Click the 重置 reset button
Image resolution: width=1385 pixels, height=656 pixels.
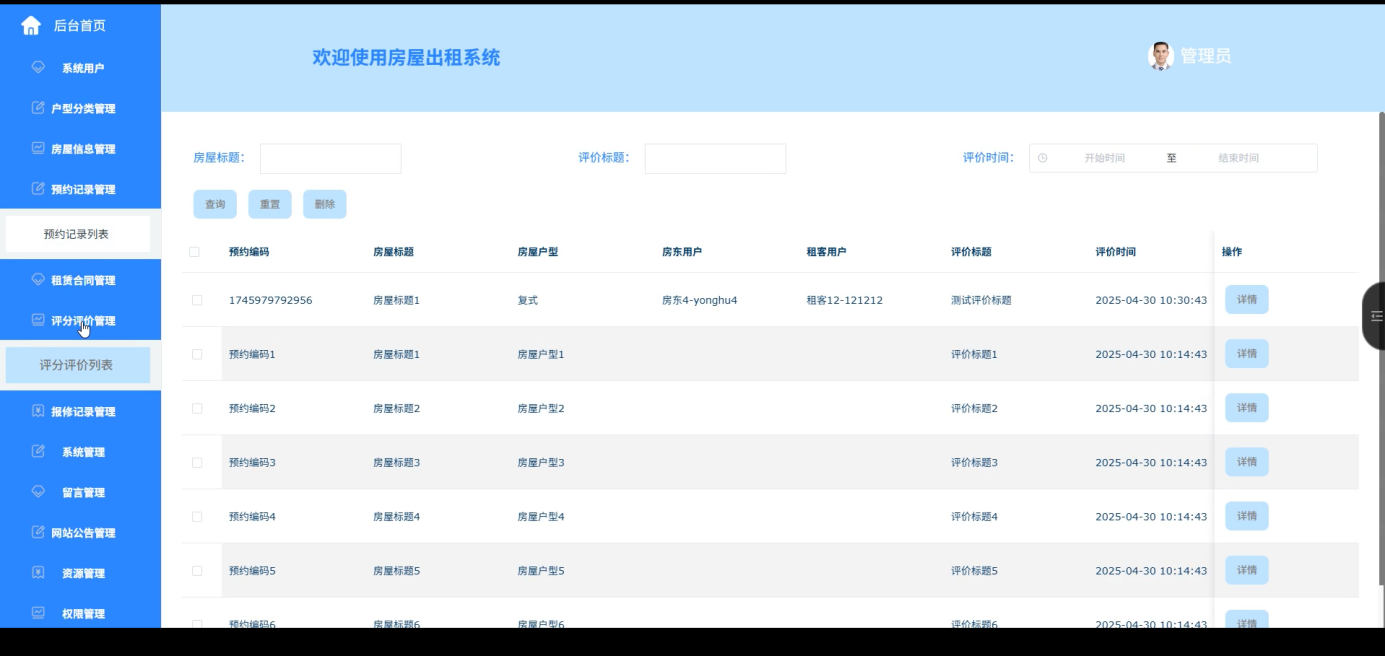(x=270, y=204)
